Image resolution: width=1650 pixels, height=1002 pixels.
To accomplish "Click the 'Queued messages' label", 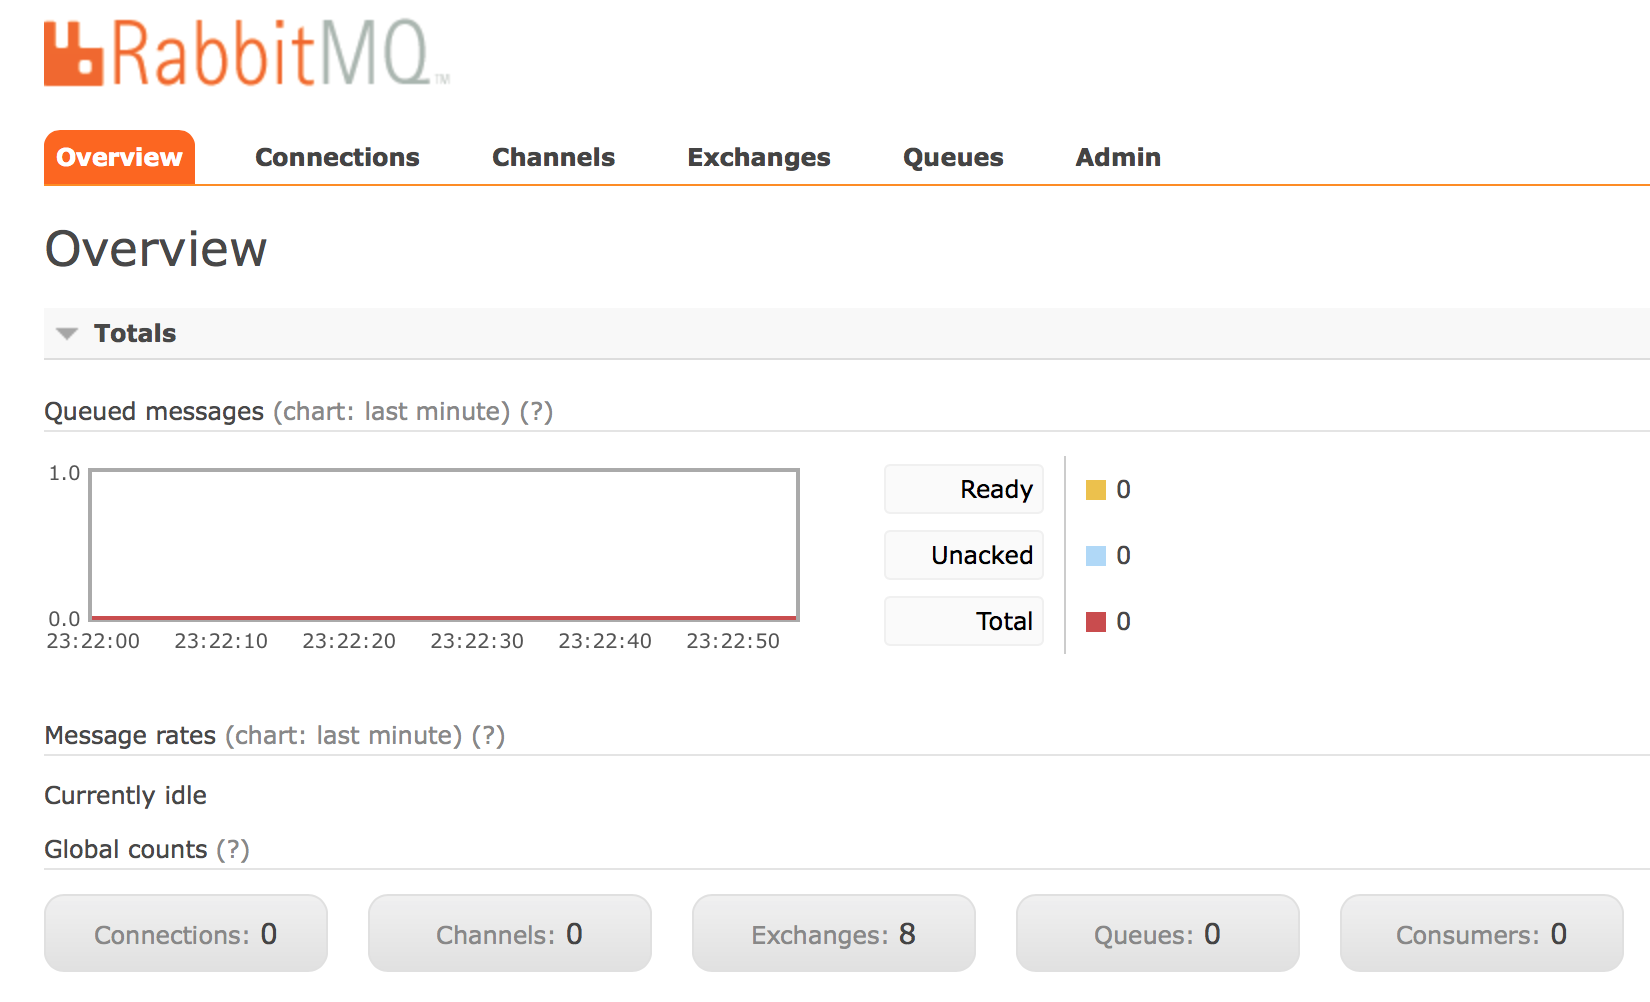I will (x=154, y=411).
